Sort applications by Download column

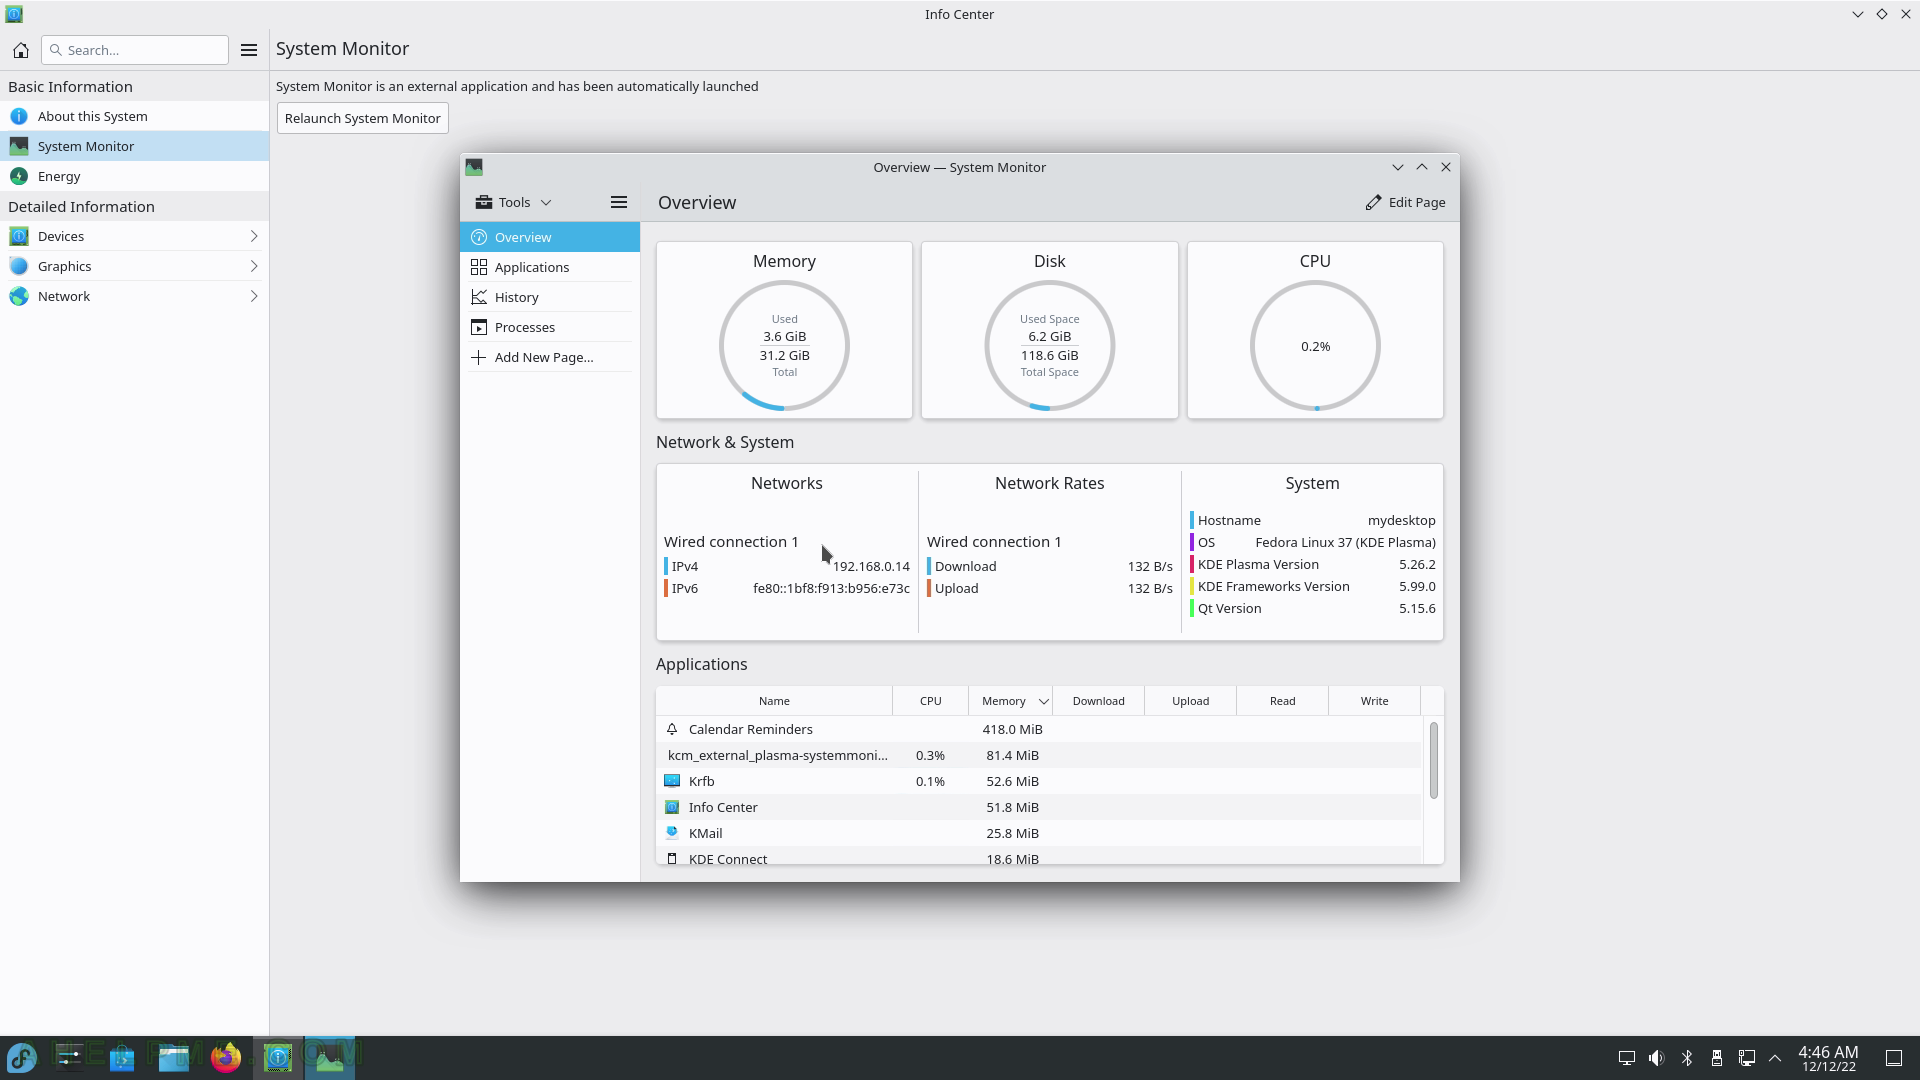coord(1098,701)
